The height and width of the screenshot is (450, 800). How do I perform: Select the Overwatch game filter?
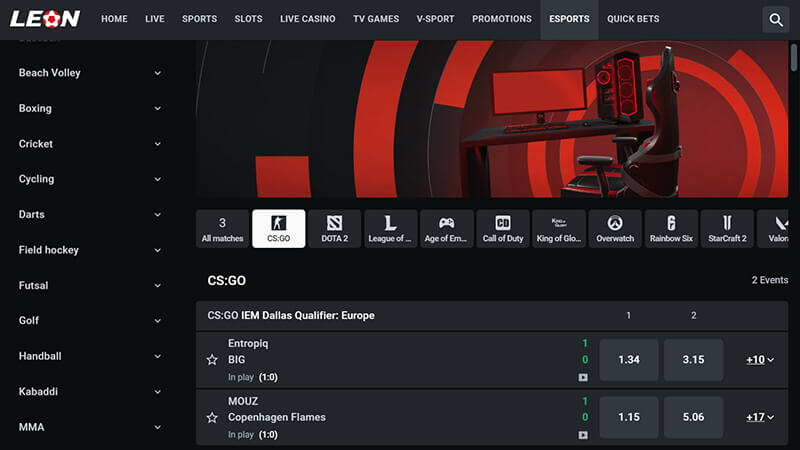click(615, 229)
